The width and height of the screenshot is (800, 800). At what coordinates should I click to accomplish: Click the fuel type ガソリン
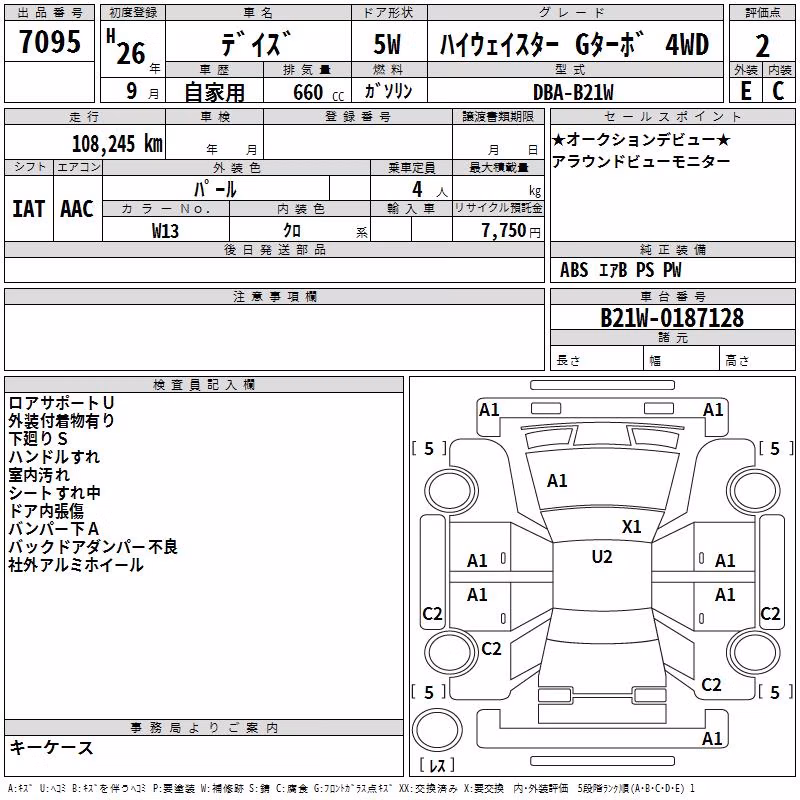[388, 91]
